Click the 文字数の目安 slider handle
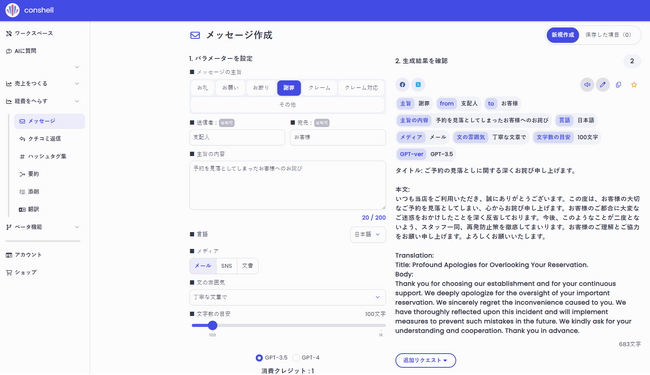 212,325
